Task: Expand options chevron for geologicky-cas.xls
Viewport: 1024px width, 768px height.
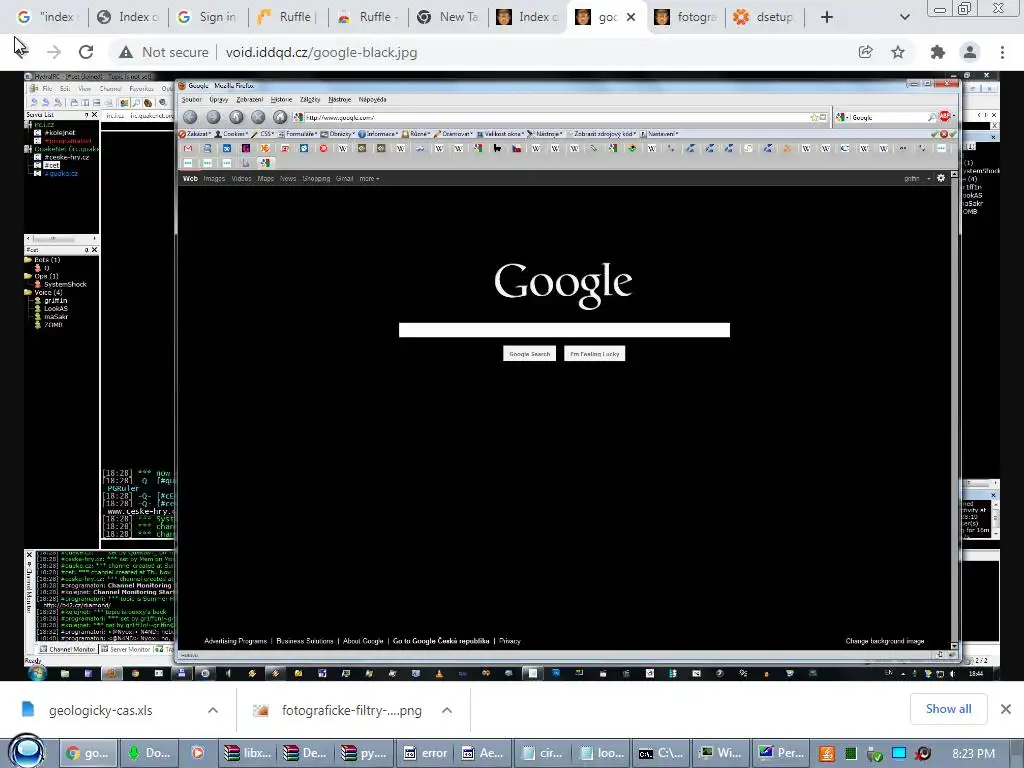Action: click(x=213, y=710)
